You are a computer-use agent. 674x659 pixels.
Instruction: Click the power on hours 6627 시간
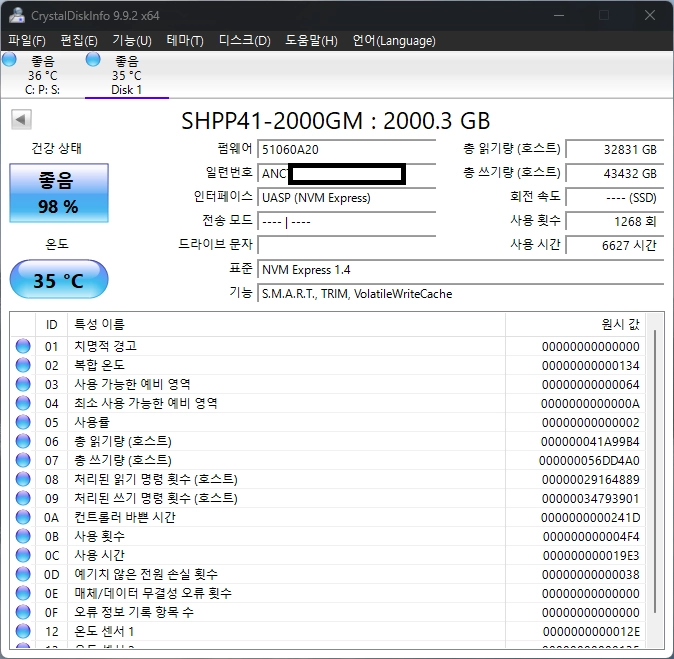pos(615,245)
